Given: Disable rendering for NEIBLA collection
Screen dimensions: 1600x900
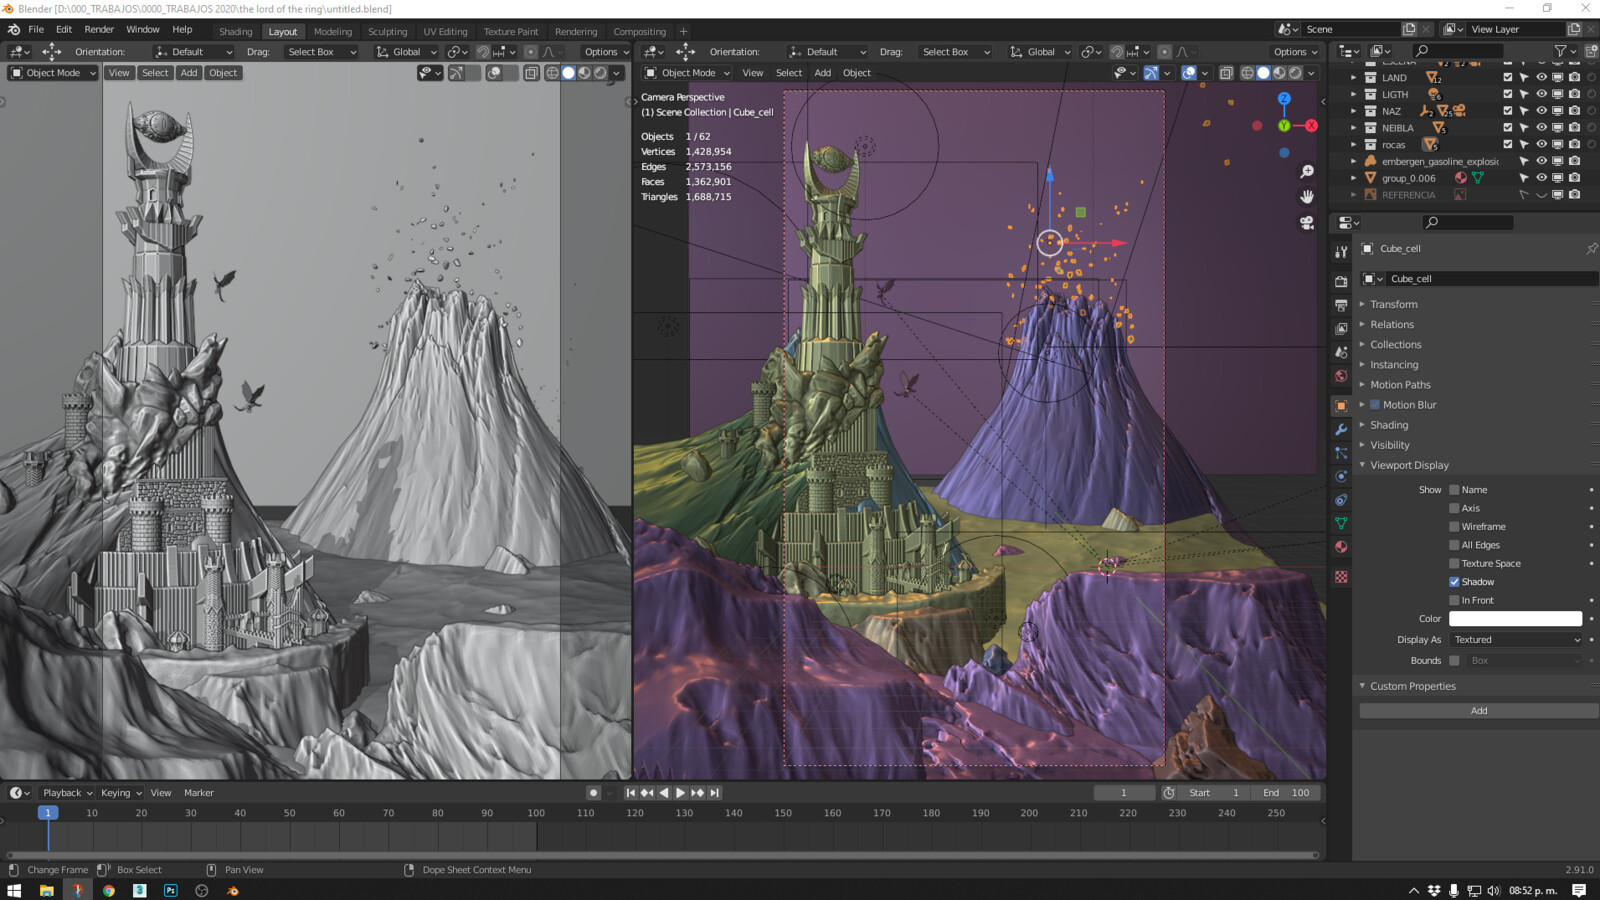Looking at the screenshot, I should pyautogui.click(x=1574, y=128).
